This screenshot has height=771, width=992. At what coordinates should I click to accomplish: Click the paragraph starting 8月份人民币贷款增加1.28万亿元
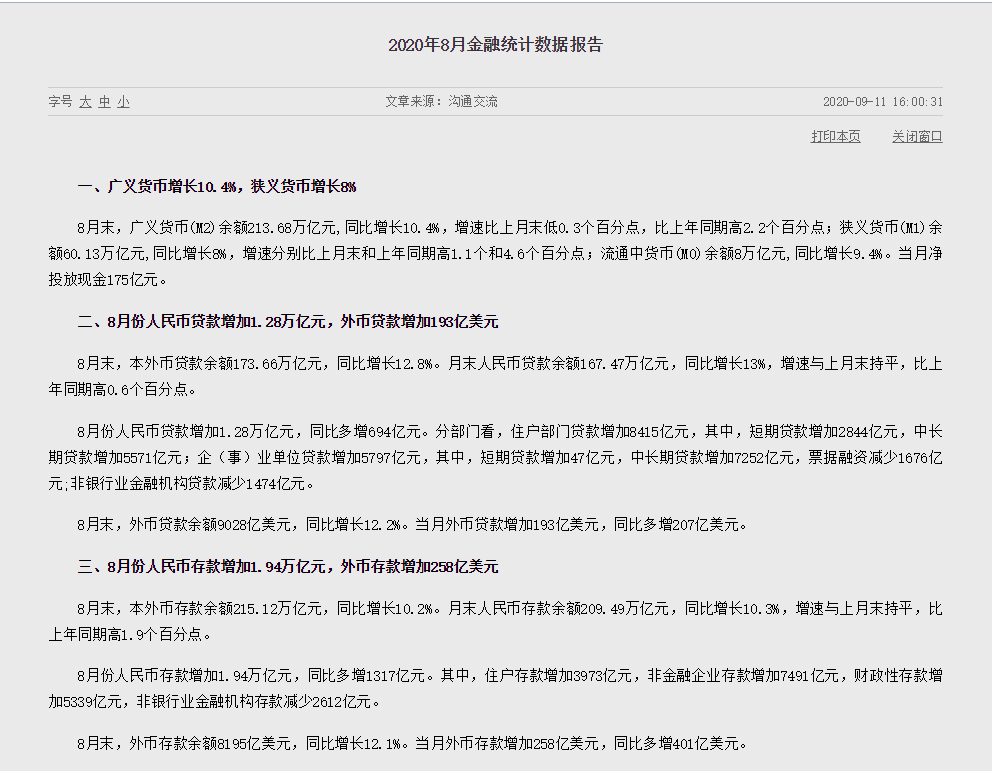pyautogui.click(x=495, y=457)
